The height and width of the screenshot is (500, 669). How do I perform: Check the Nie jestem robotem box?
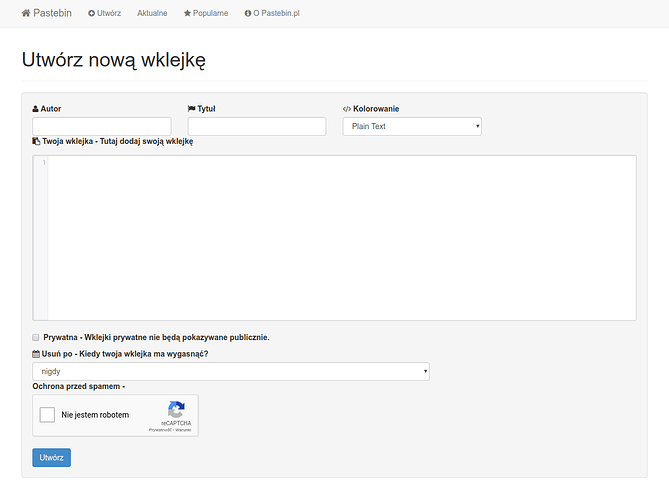(x=47, y=415)
